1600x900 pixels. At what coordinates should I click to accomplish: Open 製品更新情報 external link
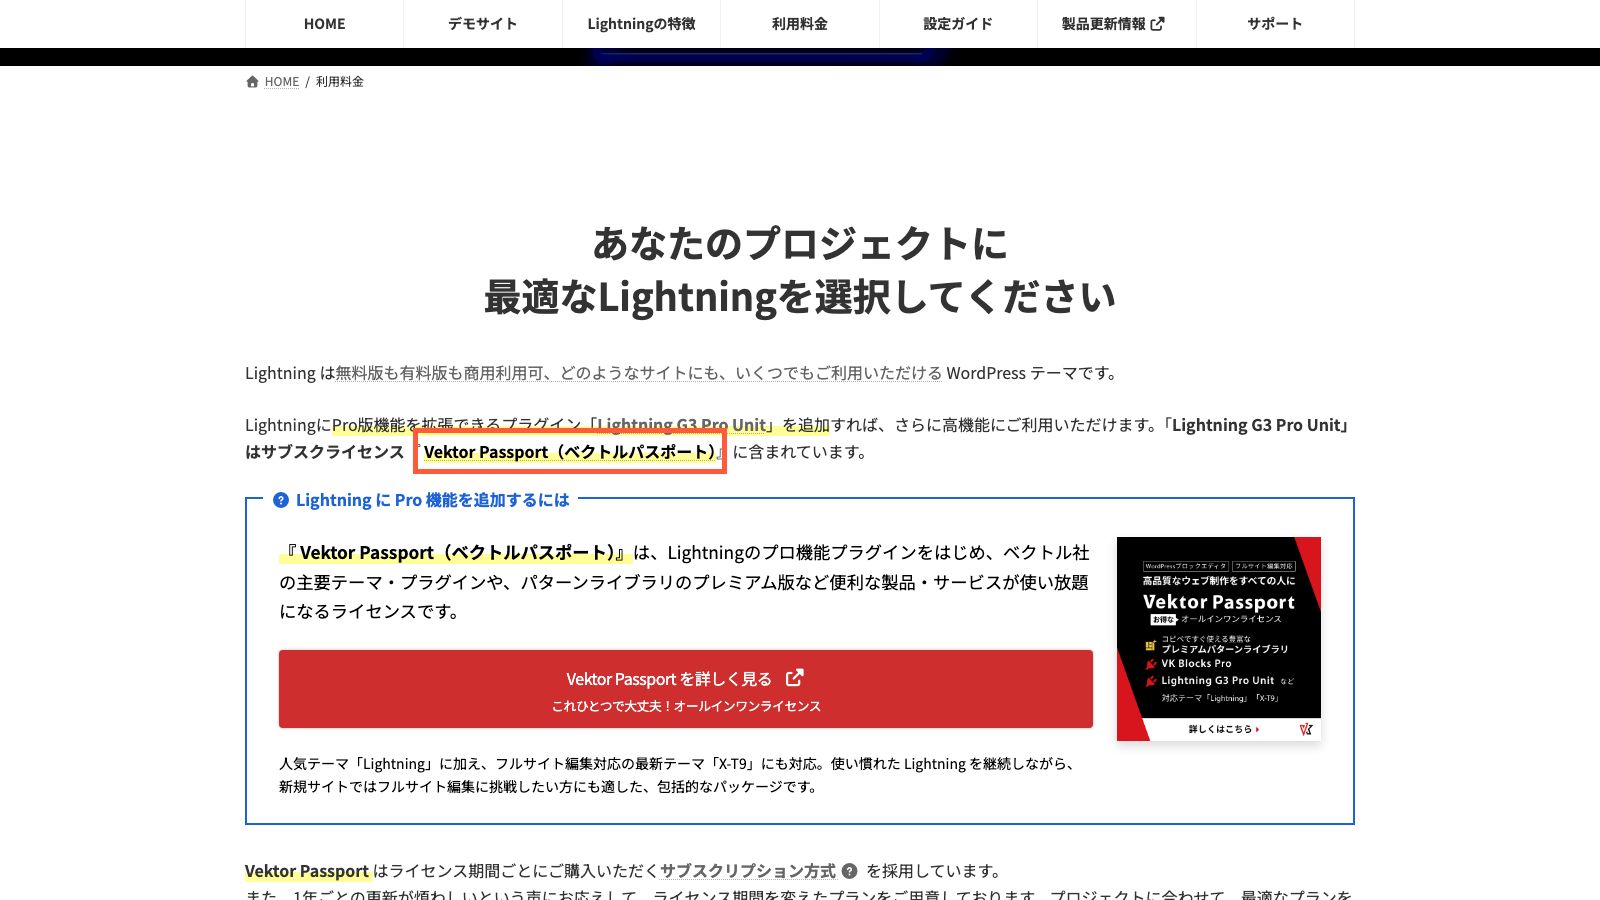coord(1115,24)
